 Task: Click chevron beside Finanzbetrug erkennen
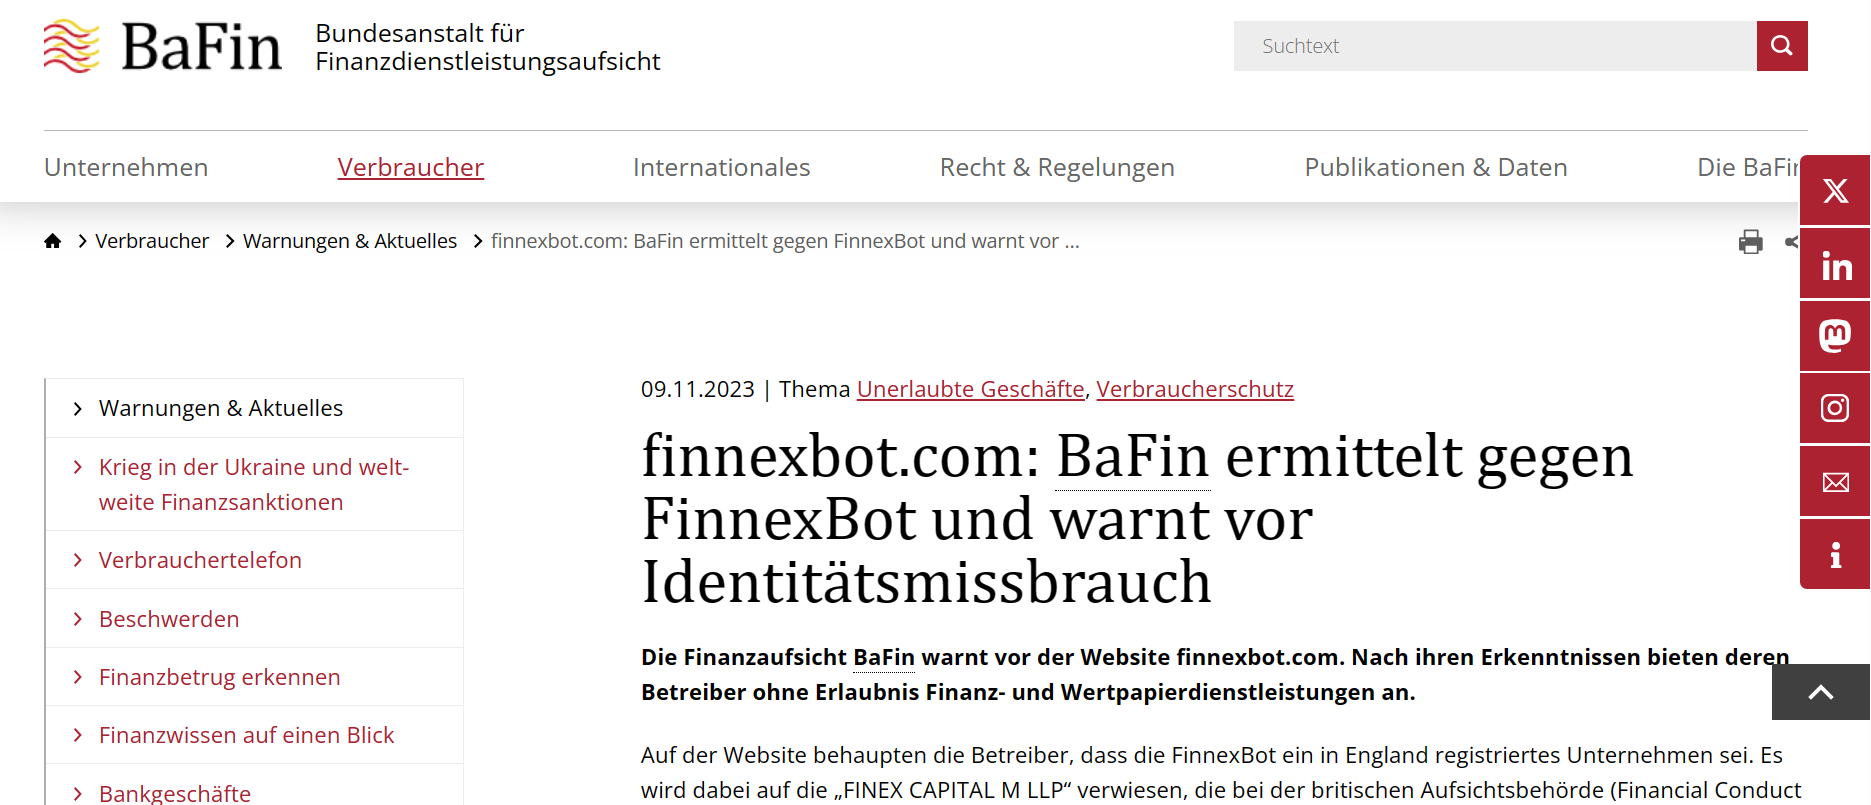pyautogui.click(x=77, y=677)
